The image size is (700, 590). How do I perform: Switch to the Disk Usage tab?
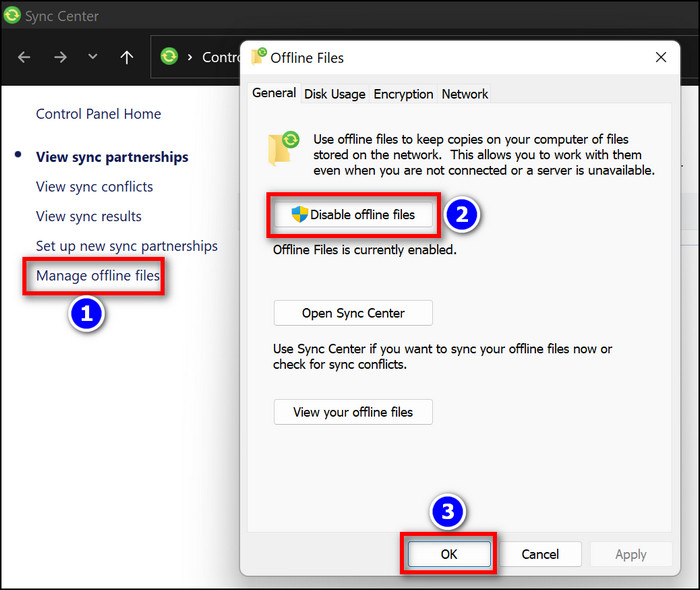pyautogui.click(x=335, y=94)
